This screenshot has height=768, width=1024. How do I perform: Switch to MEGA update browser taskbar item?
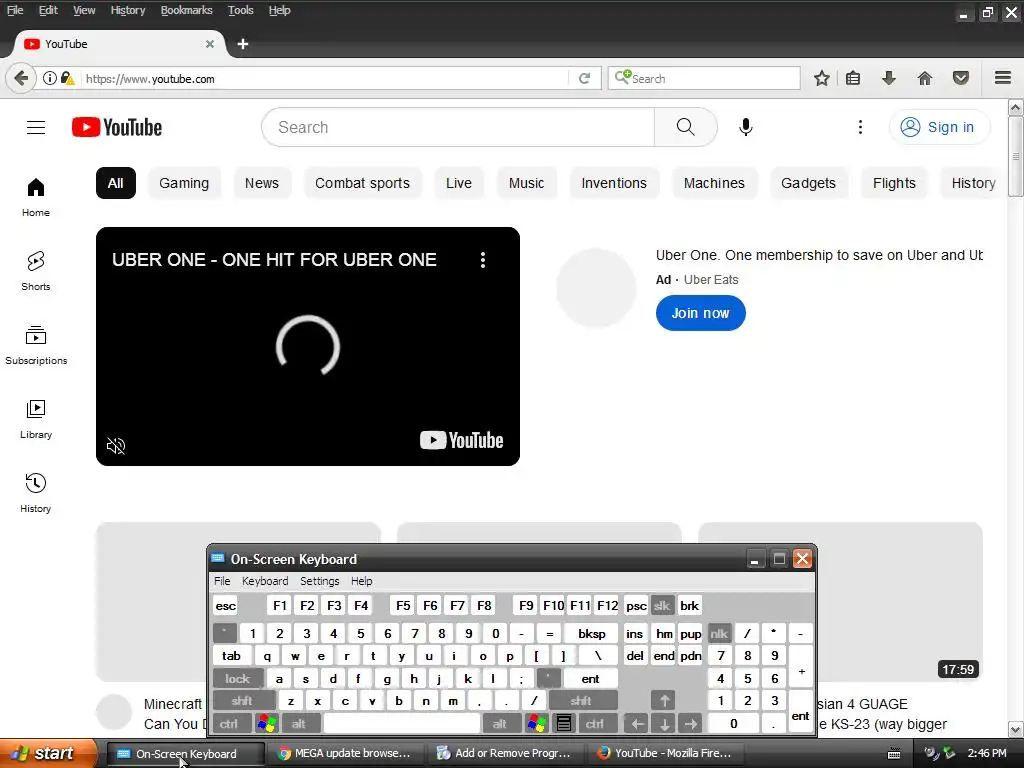tap(346, 753)
